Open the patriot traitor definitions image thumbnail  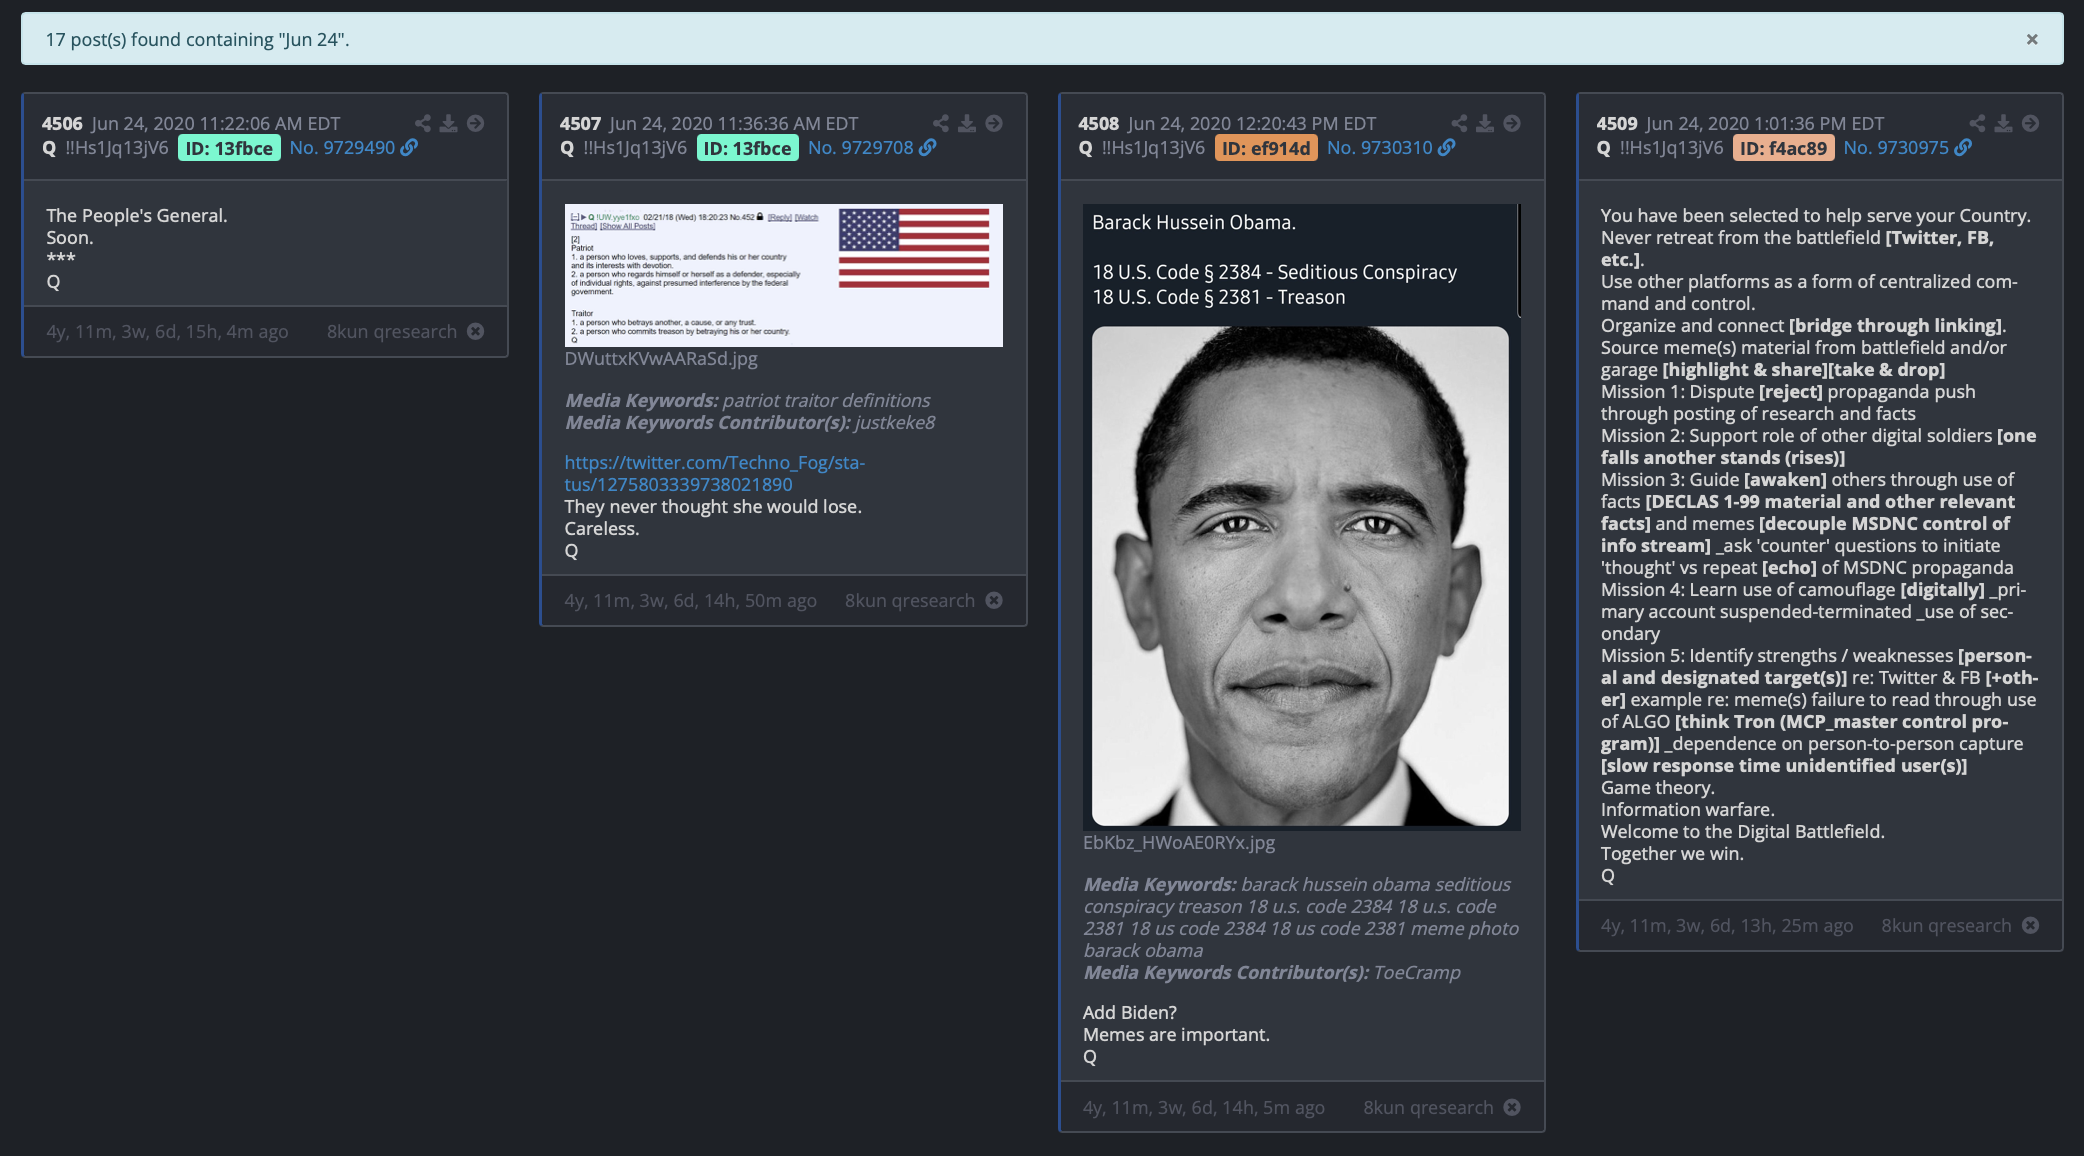[x=783, y=275]
